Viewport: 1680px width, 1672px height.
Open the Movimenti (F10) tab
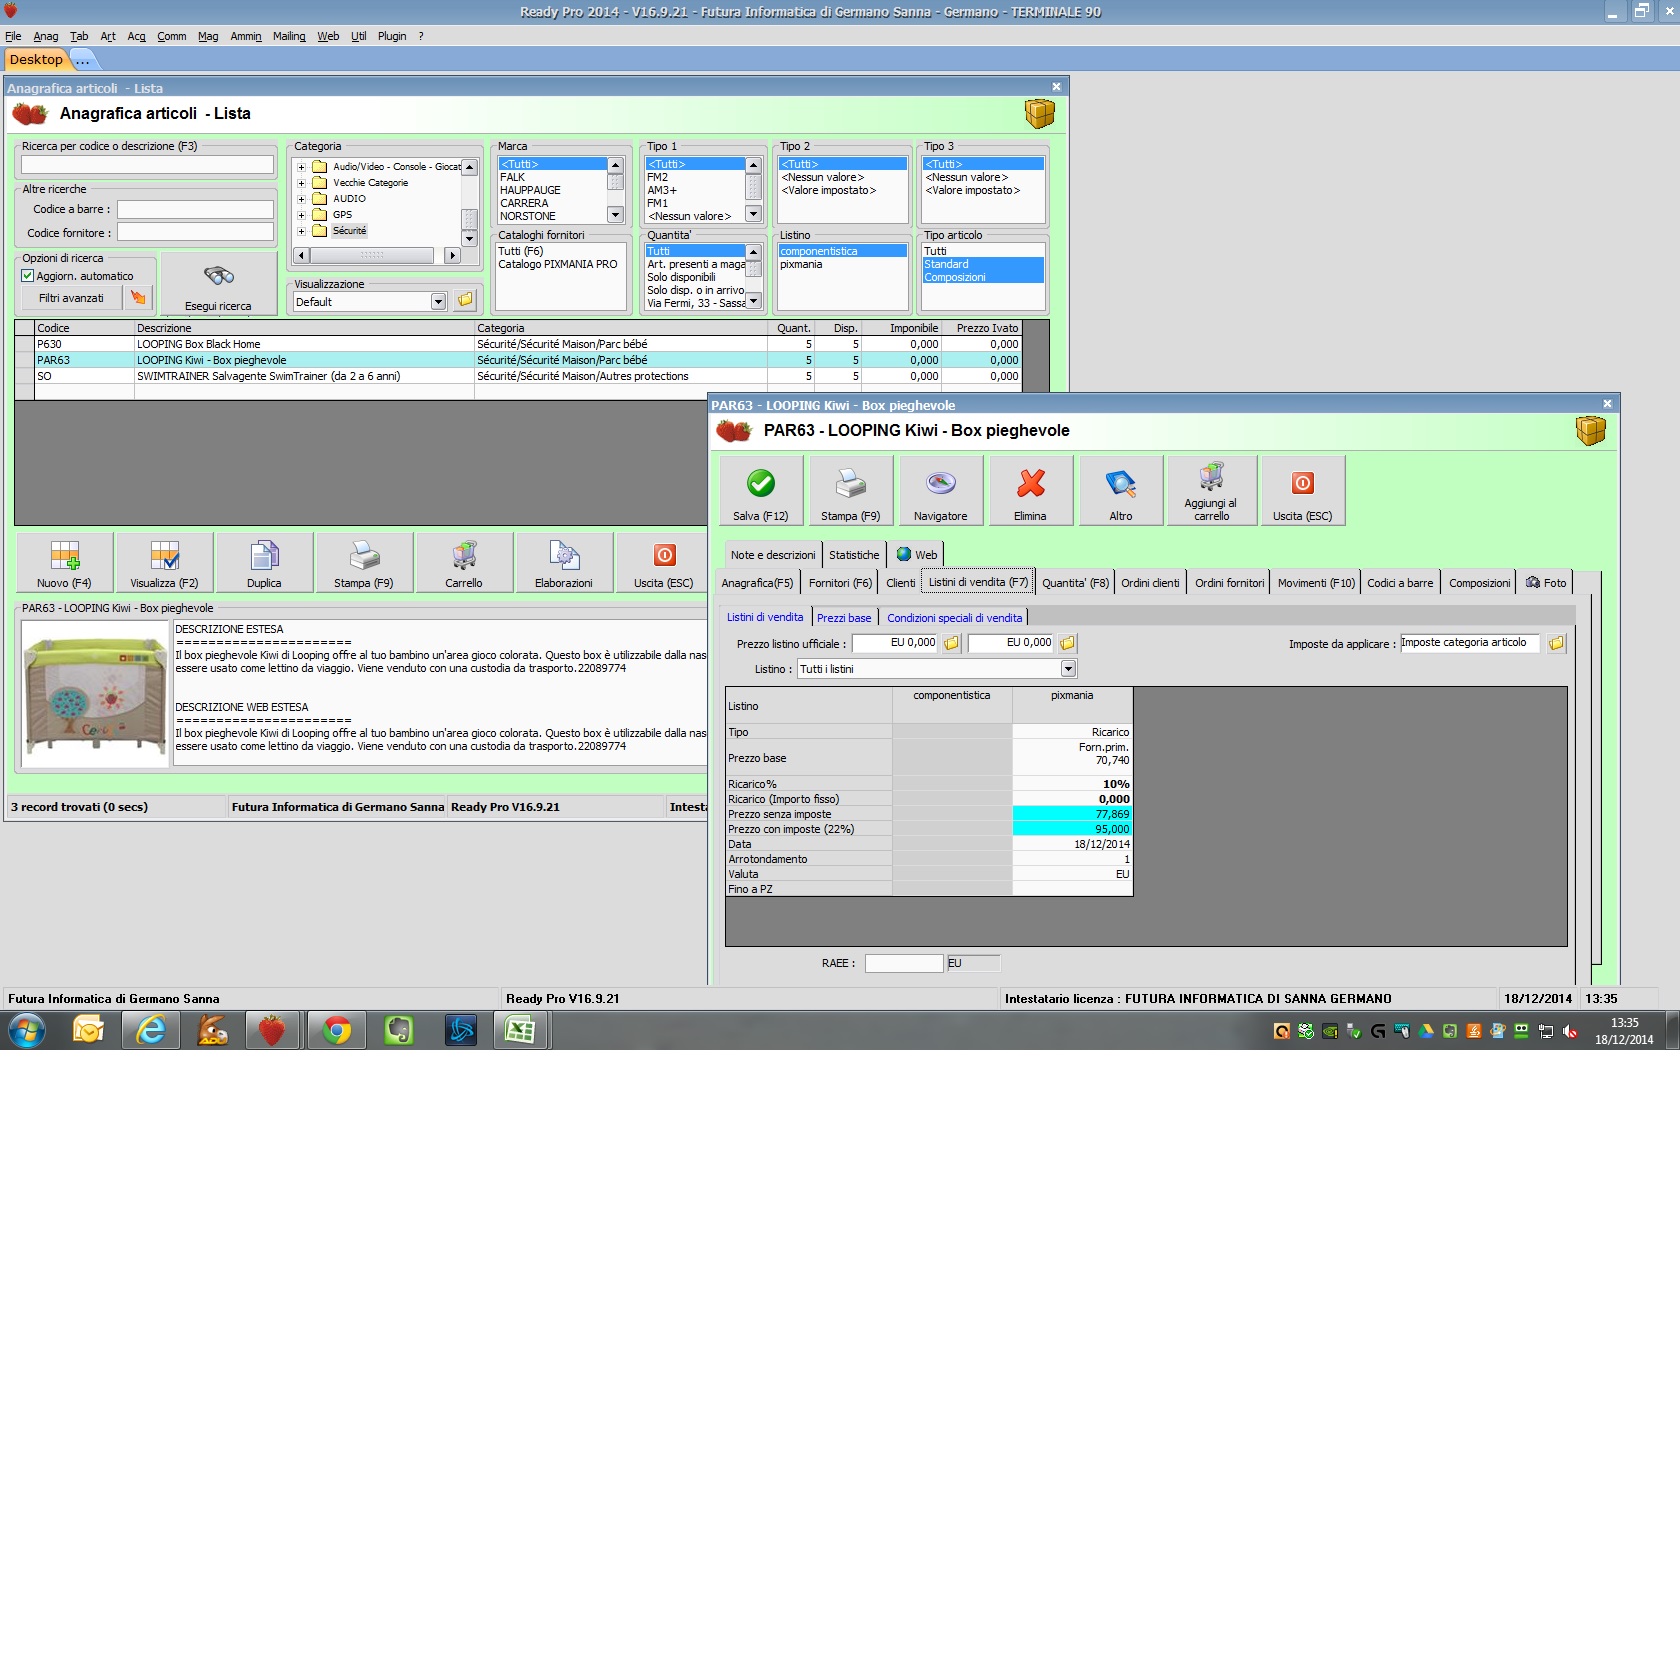pyautogui.click(x=1316, y=583)
